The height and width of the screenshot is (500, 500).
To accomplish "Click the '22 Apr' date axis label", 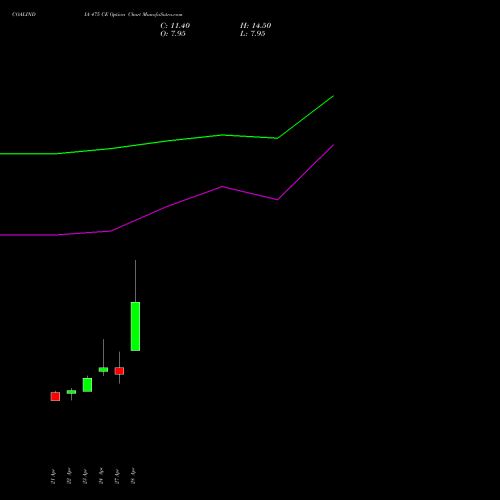I will pyautogui.click(x=69, y=476).
